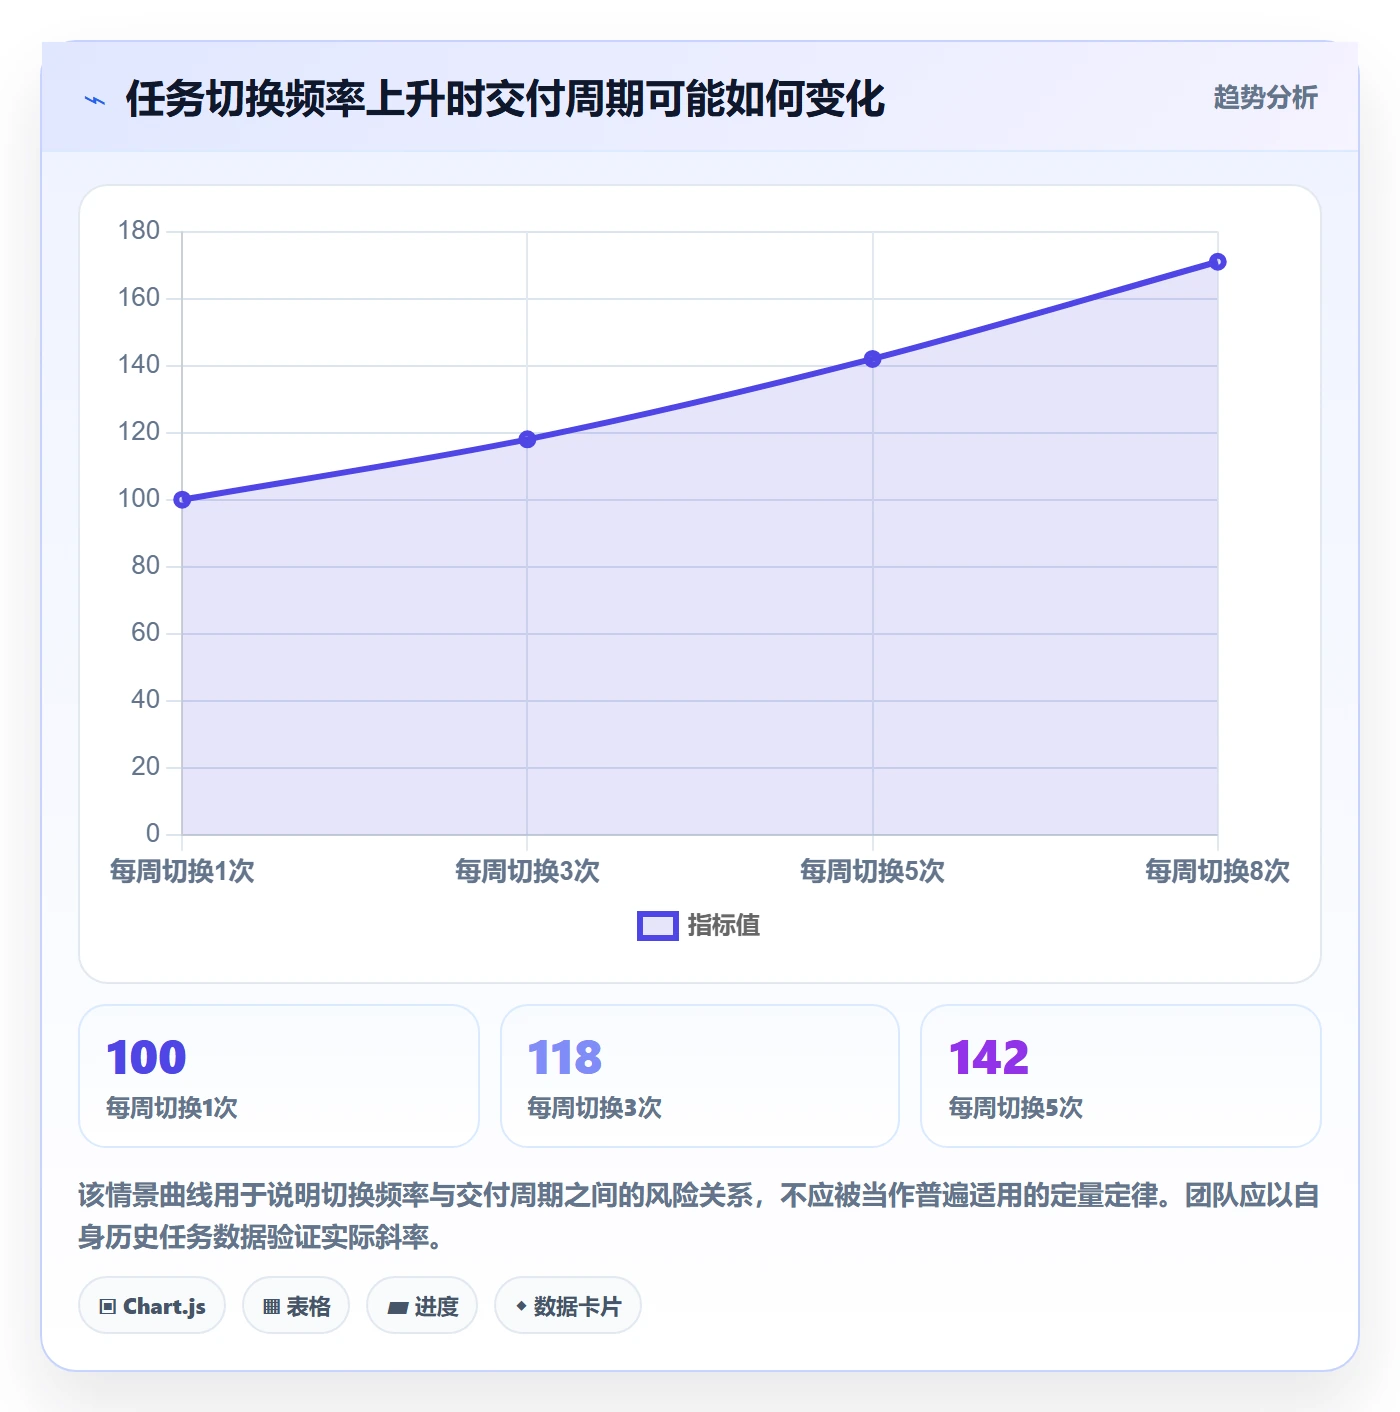The width and height of the screenshot is (1400, 1412).
Task: Click the x-axis label 每周切换1次
Action: pyautogui.click(x=182, y=871)
